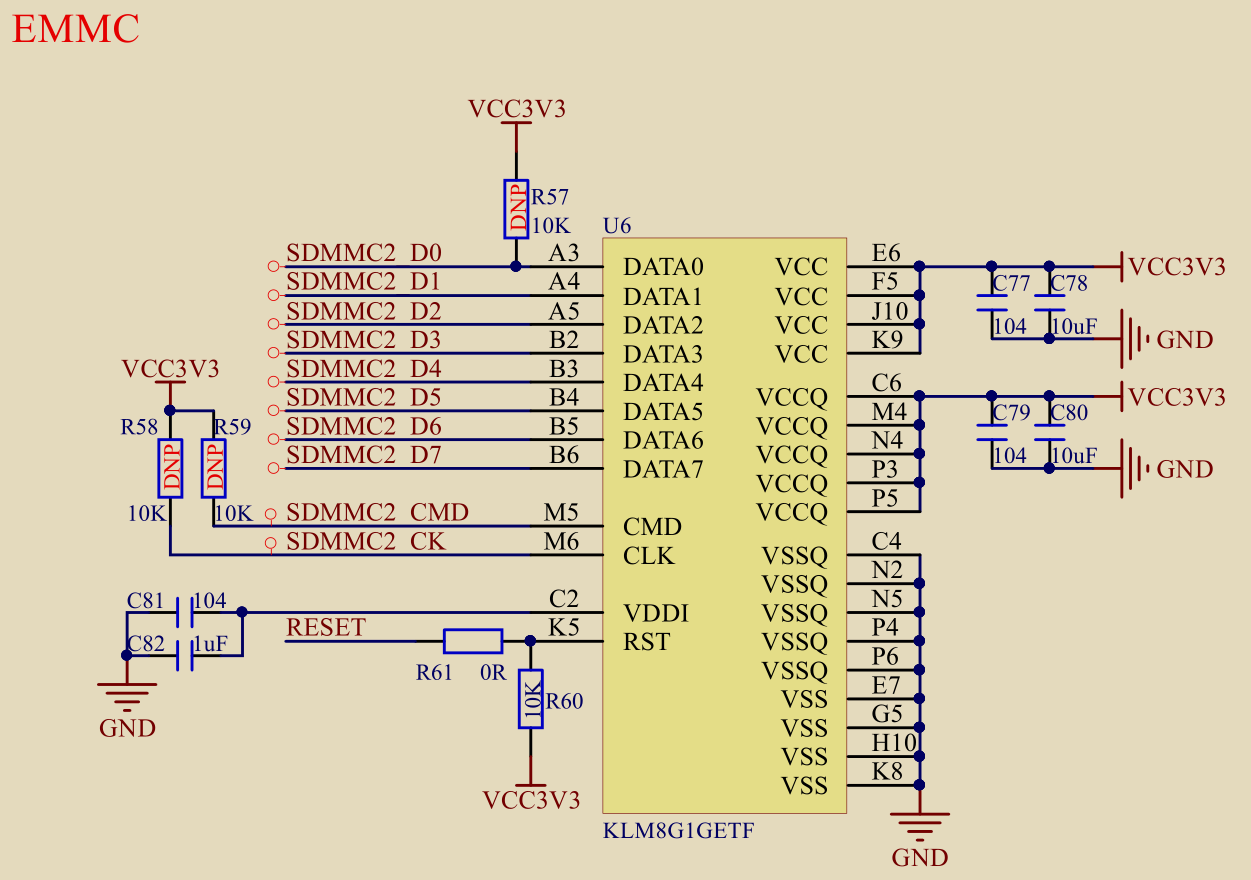Click the VDDI pin name

point(656,614)
